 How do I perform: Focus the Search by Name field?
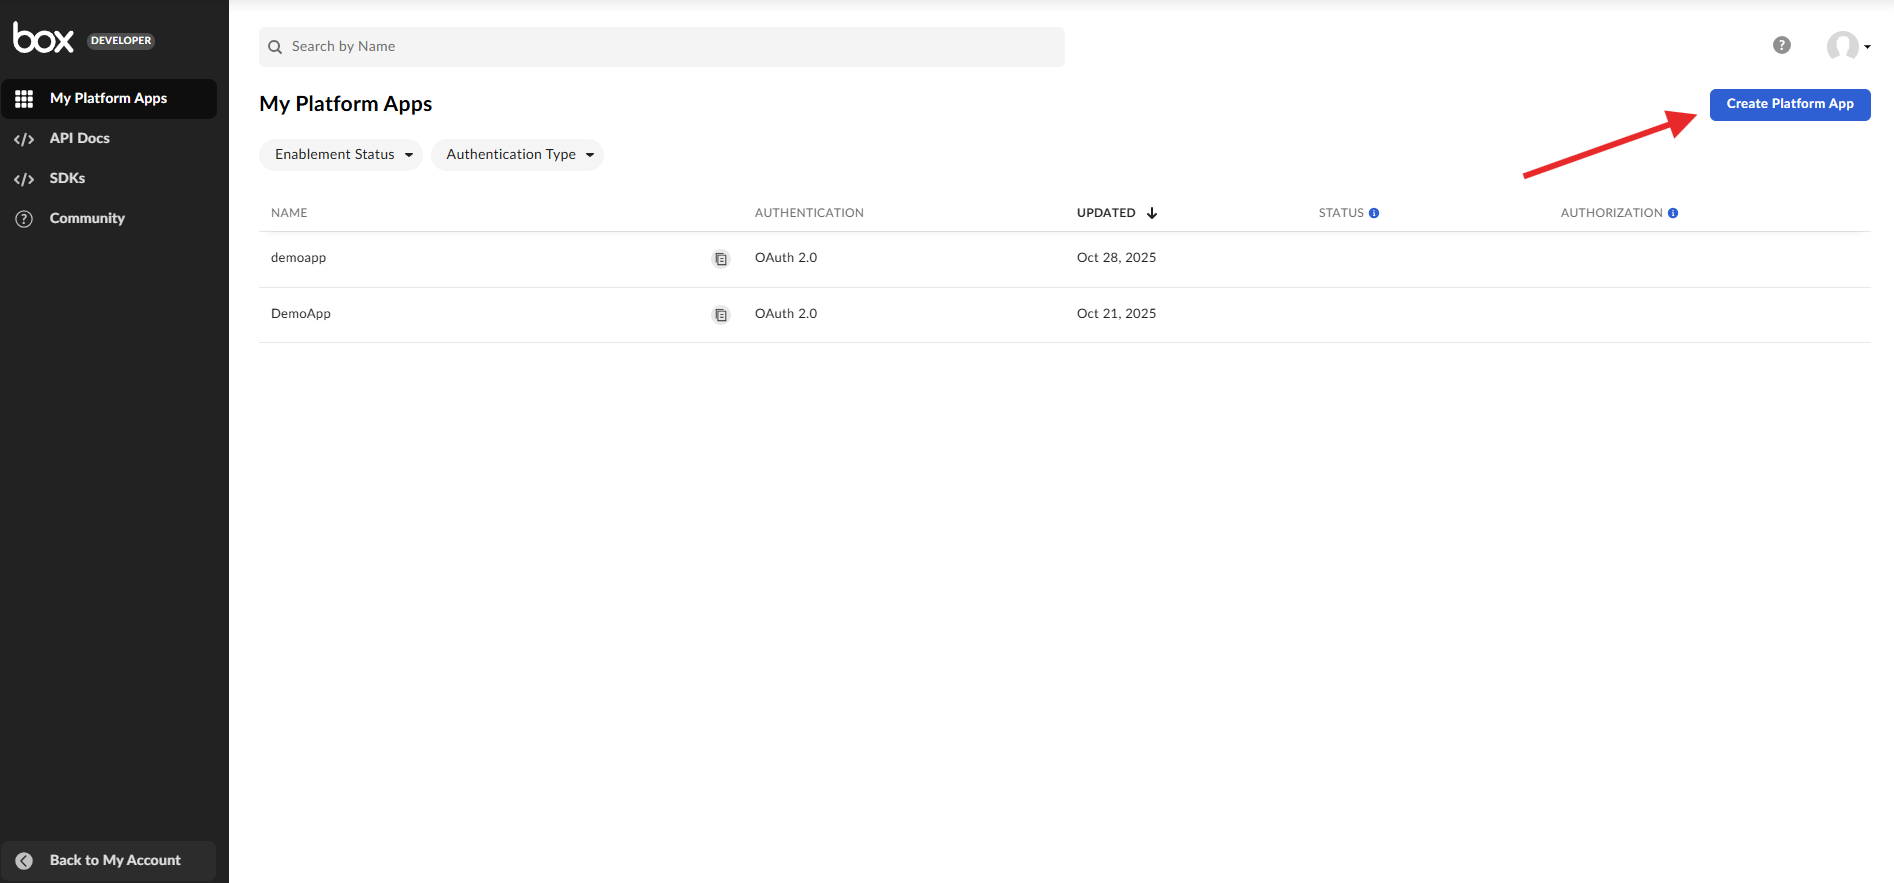pyautogui.click(x=662, y=47)
